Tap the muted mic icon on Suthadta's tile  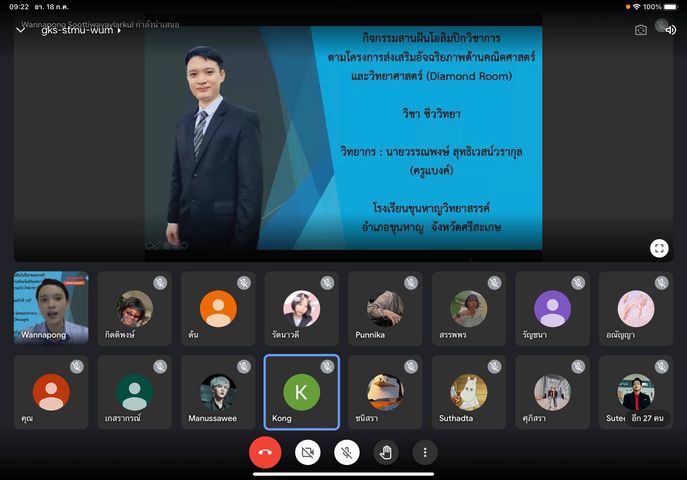point(495,367)
